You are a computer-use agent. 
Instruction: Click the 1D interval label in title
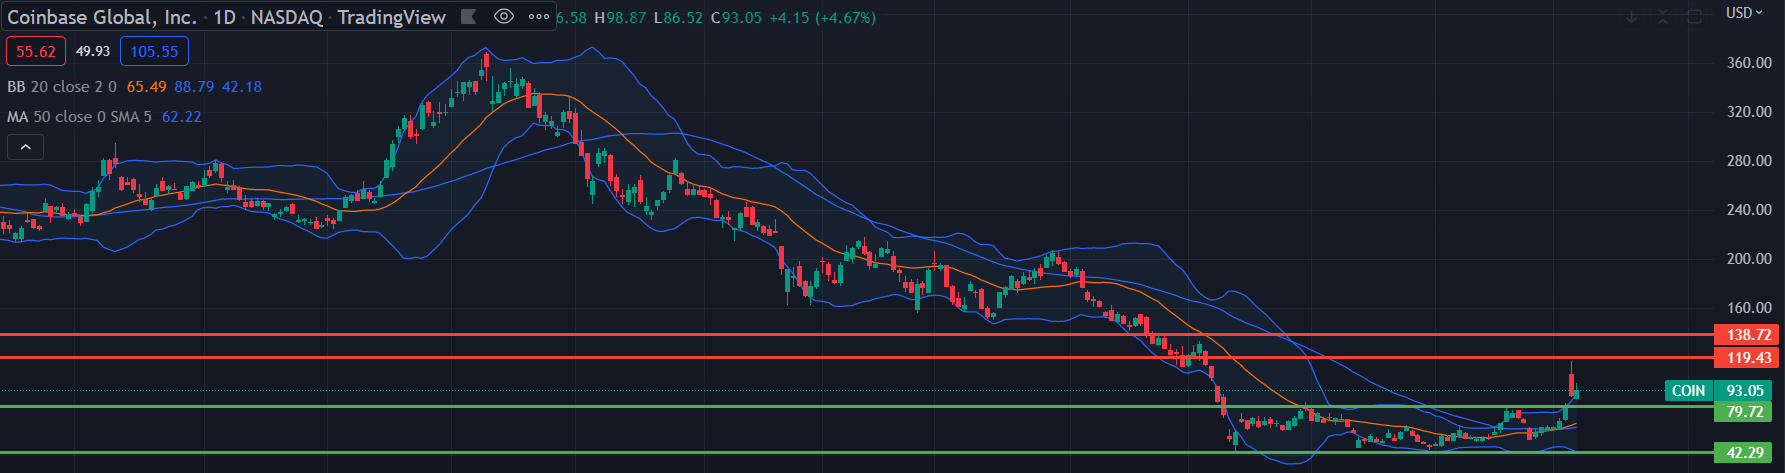pos(224,18)
